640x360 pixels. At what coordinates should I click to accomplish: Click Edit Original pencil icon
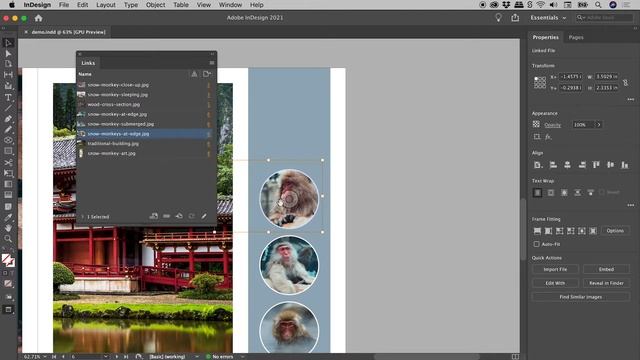204,216
